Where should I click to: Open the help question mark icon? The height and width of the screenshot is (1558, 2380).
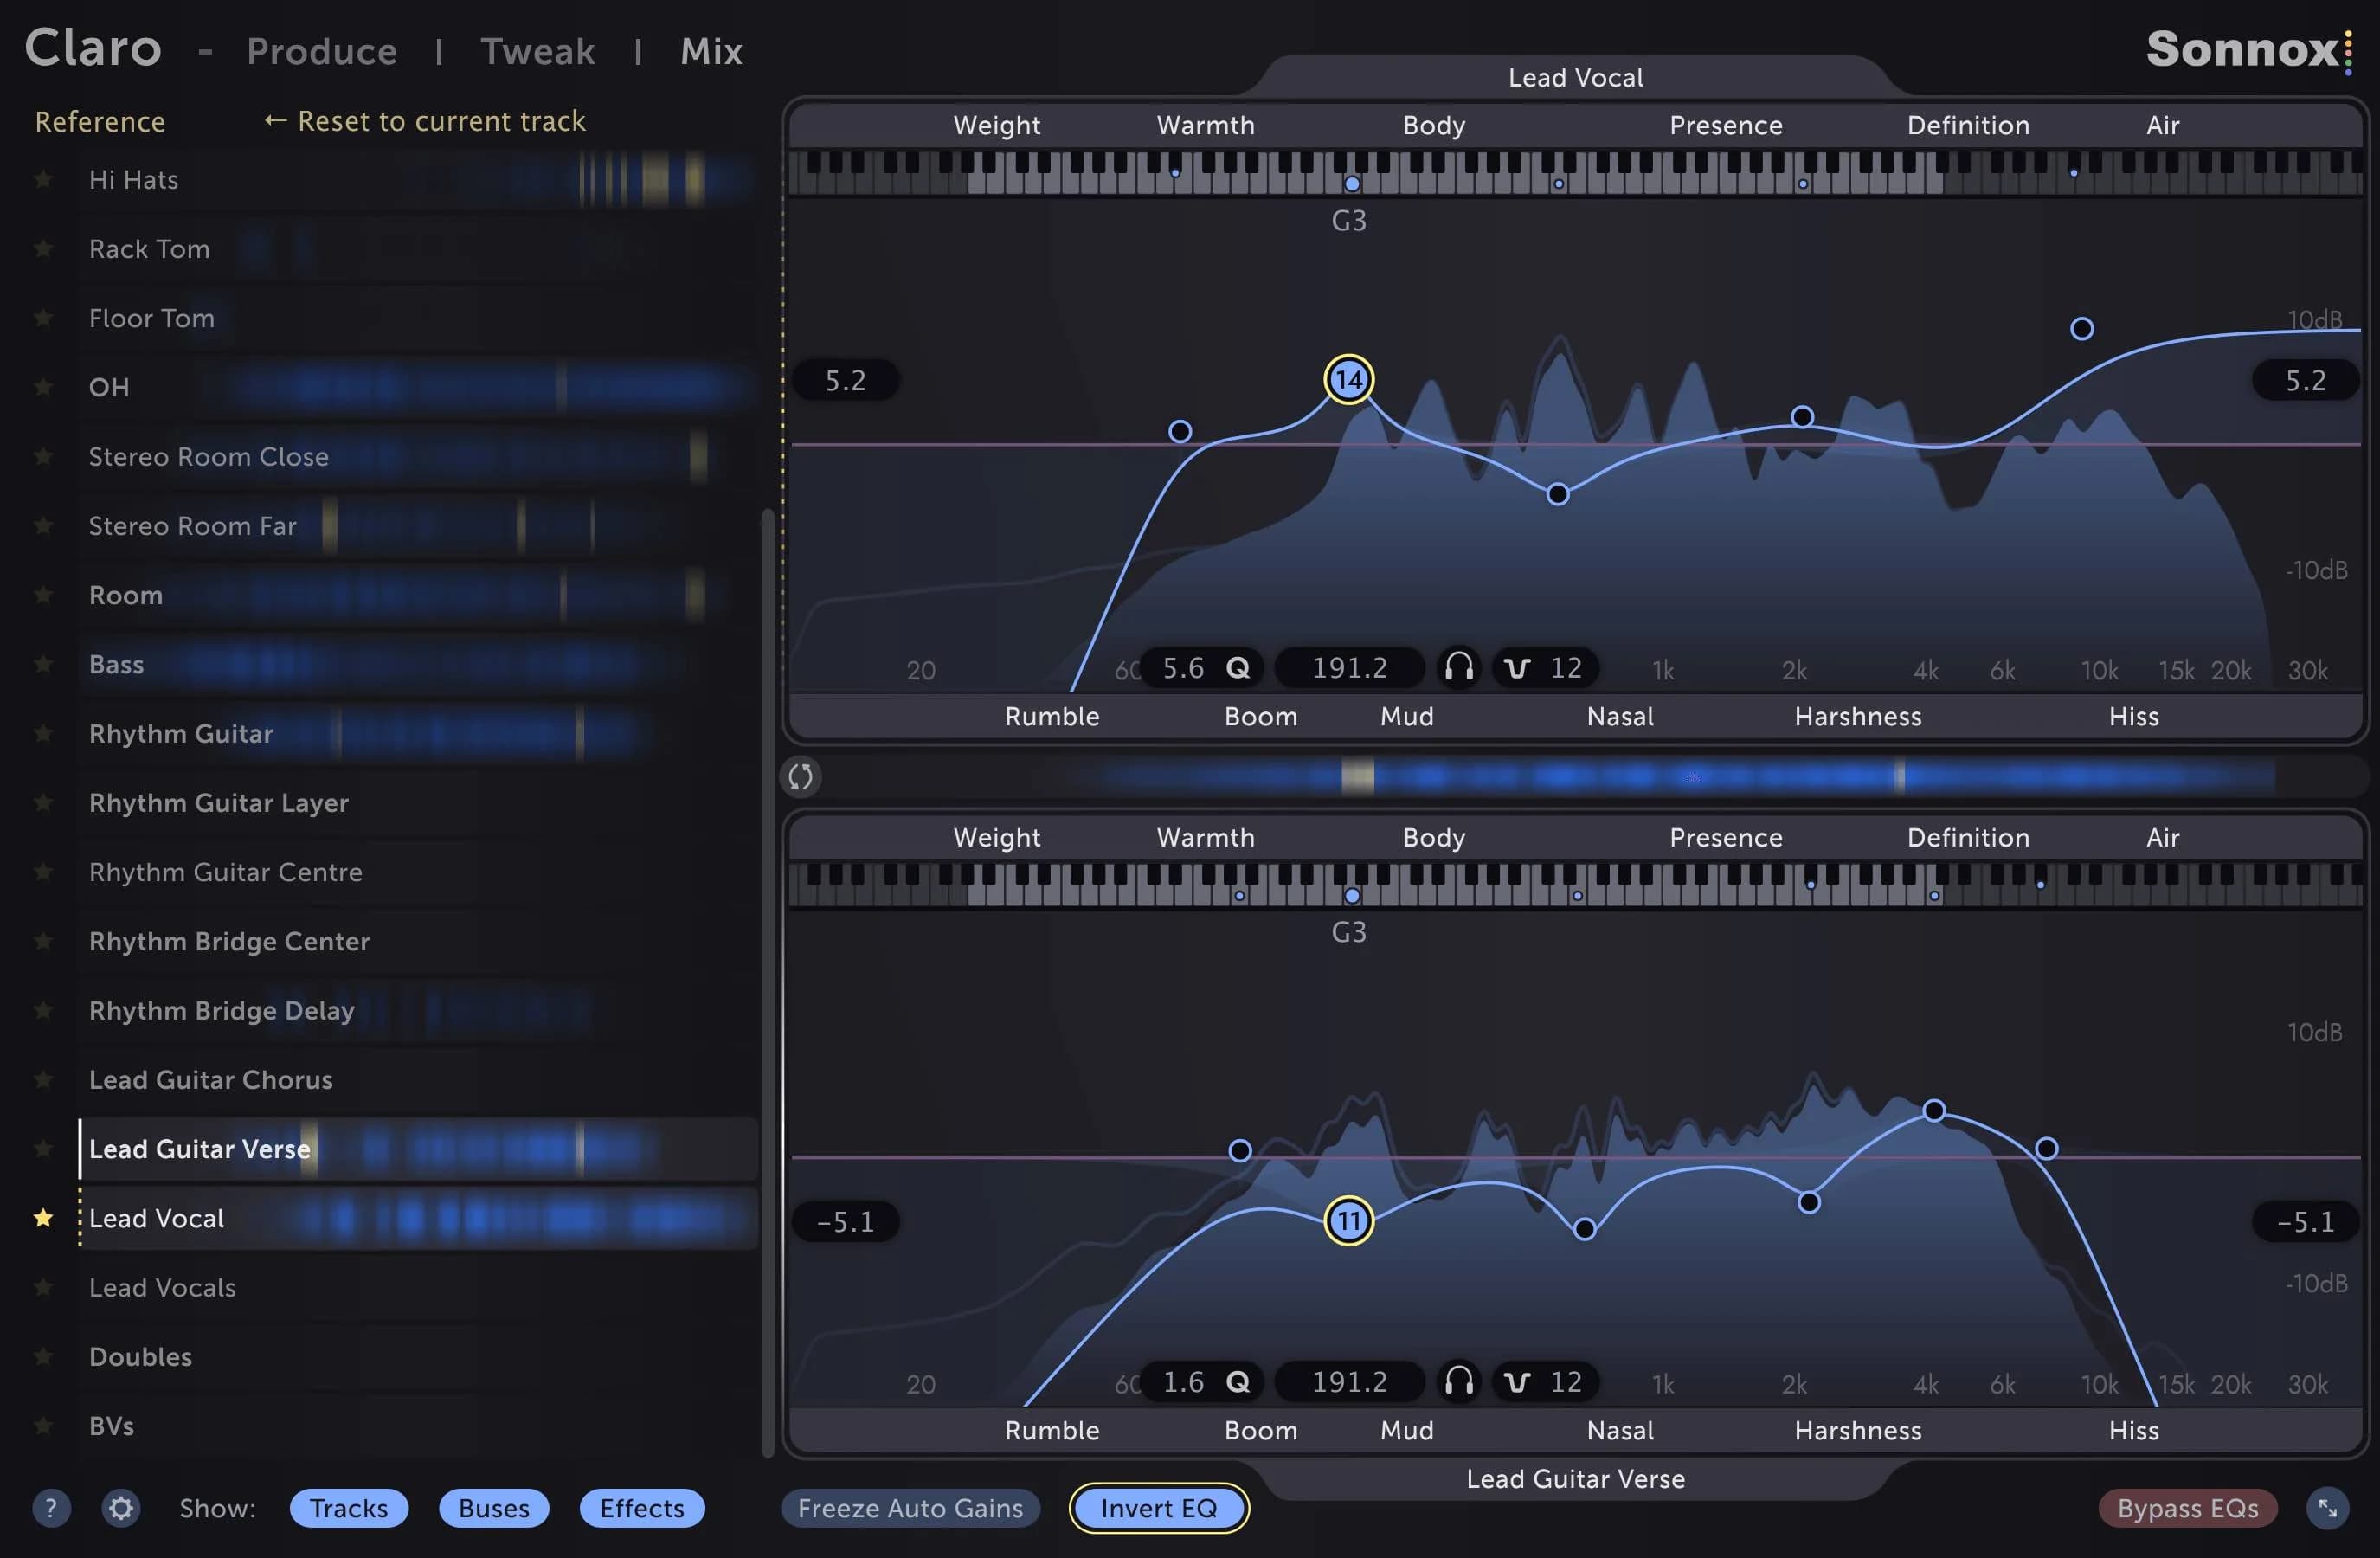(51, 1508)
